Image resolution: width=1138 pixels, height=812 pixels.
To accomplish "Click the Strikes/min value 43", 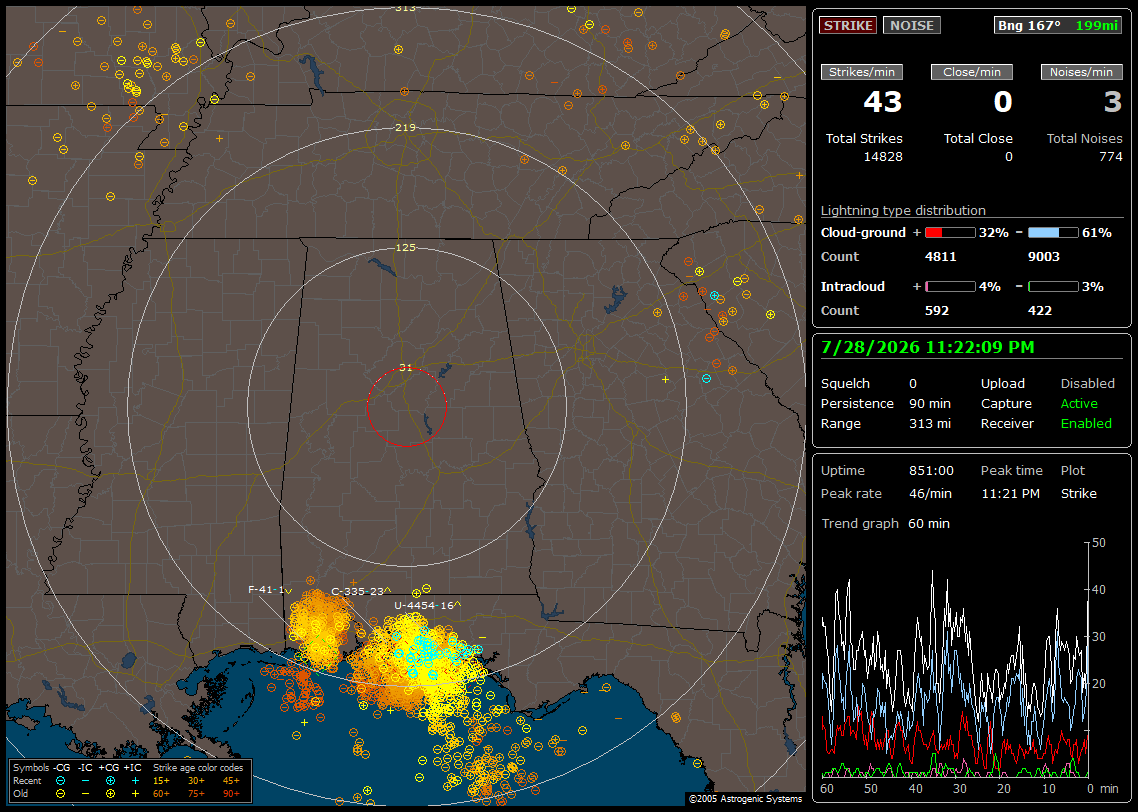I will point(883,102).
